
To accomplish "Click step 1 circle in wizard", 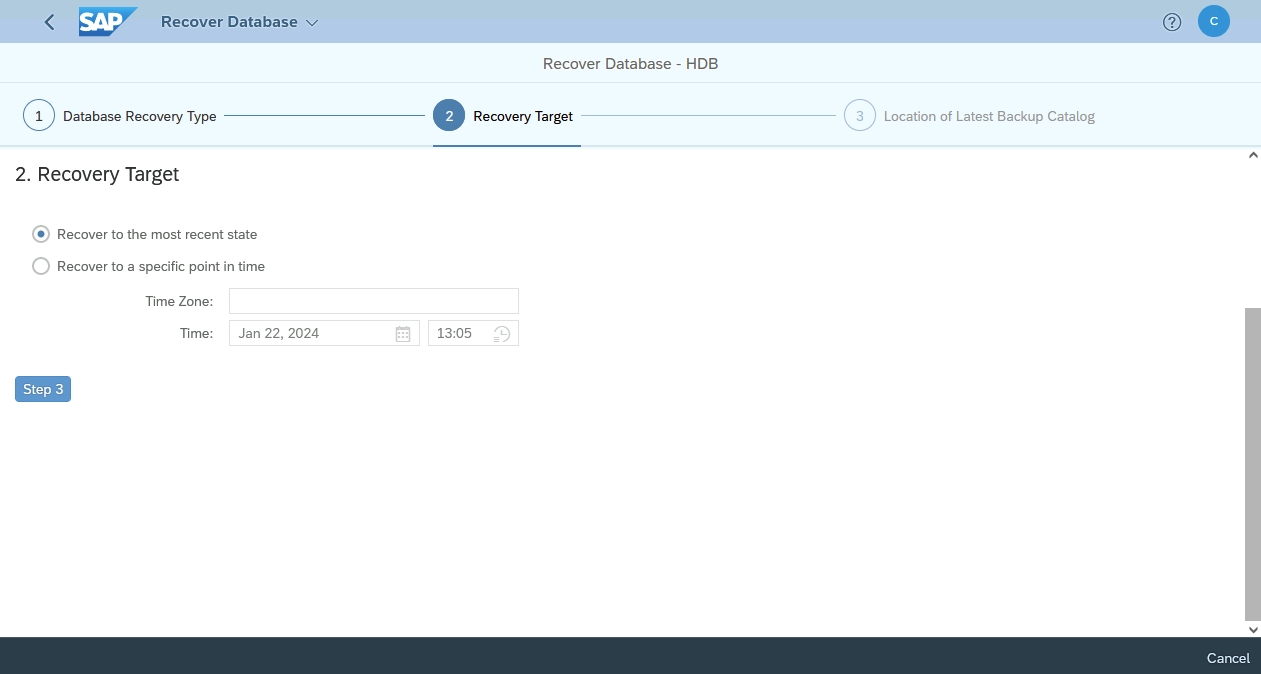I will pos(39,116).
